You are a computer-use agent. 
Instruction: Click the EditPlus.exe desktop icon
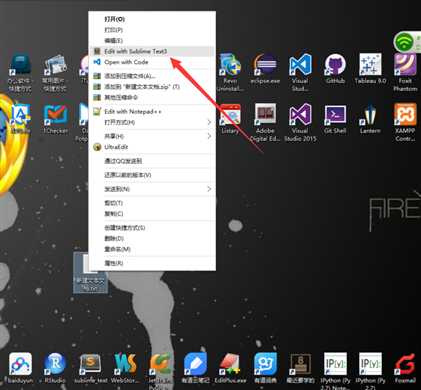coord(230,368)
